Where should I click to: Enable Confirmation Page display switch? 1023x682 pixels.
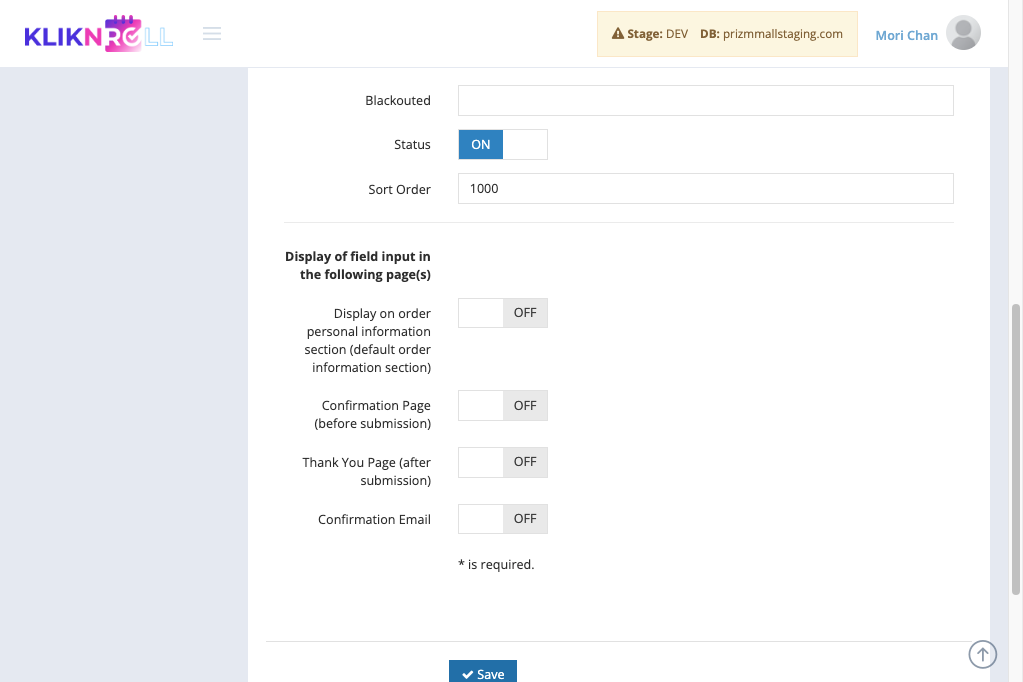coord(502,405)
